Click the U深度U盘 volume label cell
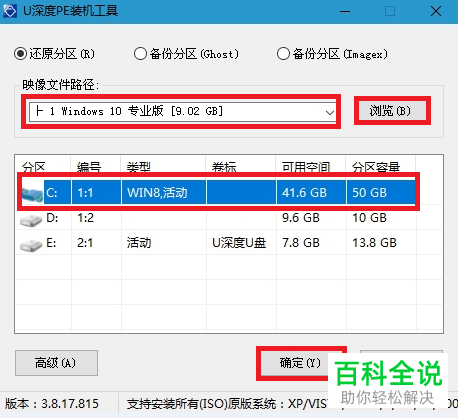458x418 pixels. click(x=239, y=243)
